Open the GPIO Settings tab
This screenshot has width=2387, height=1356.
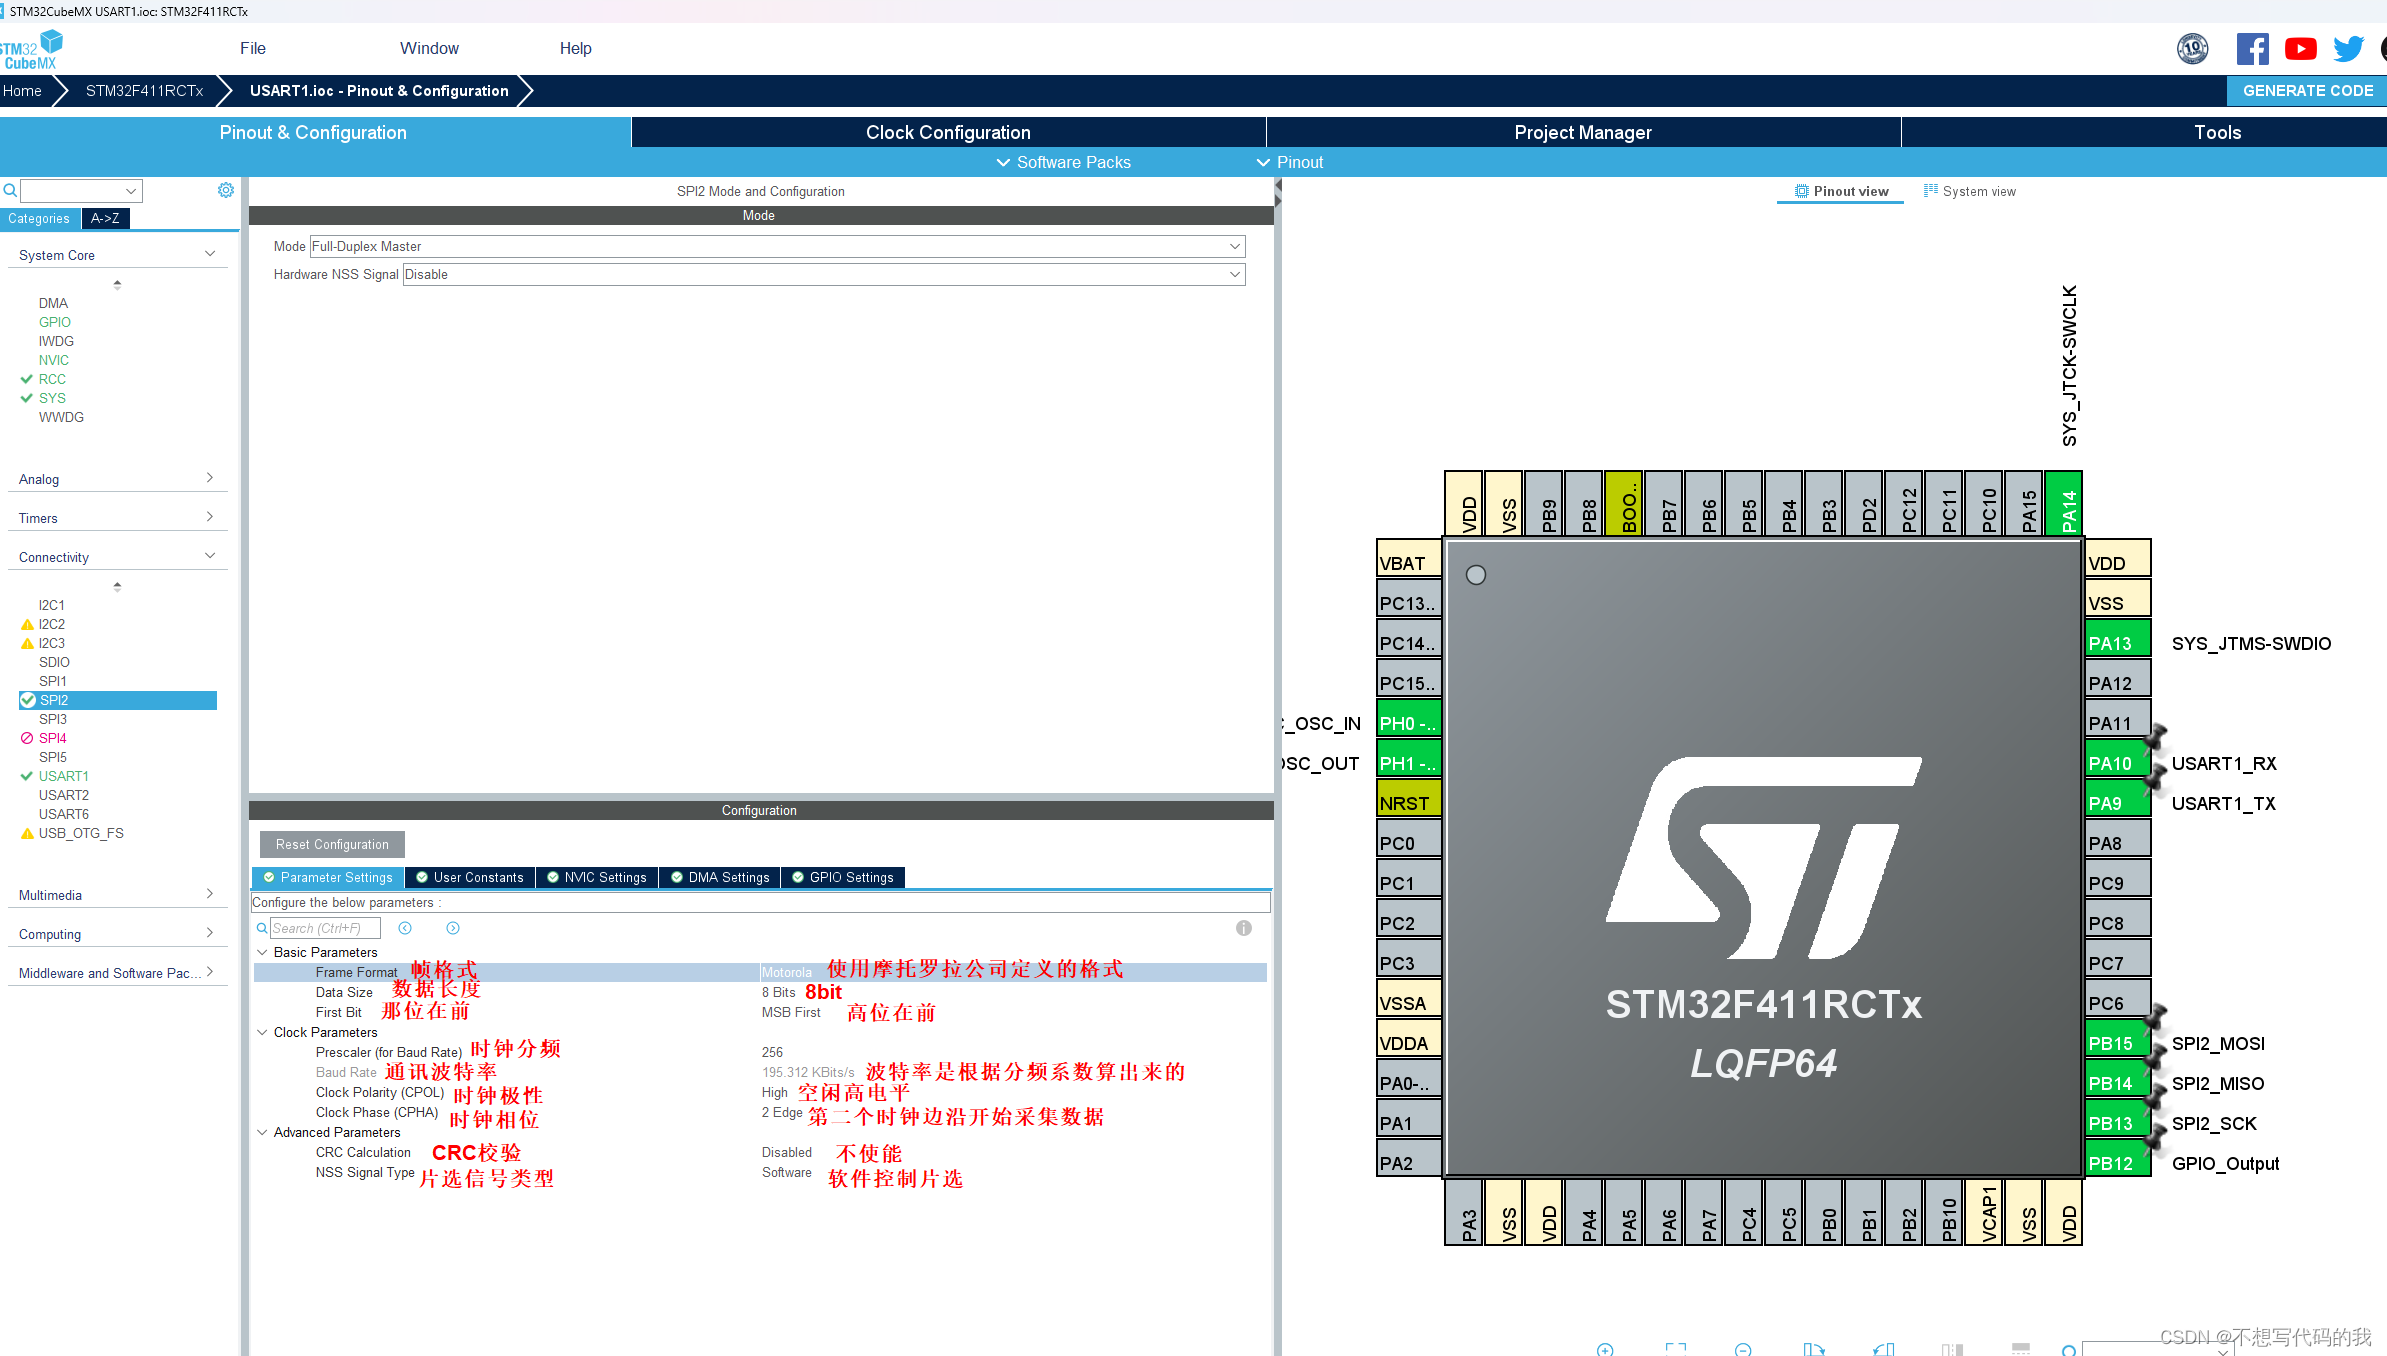pos(843,877)
